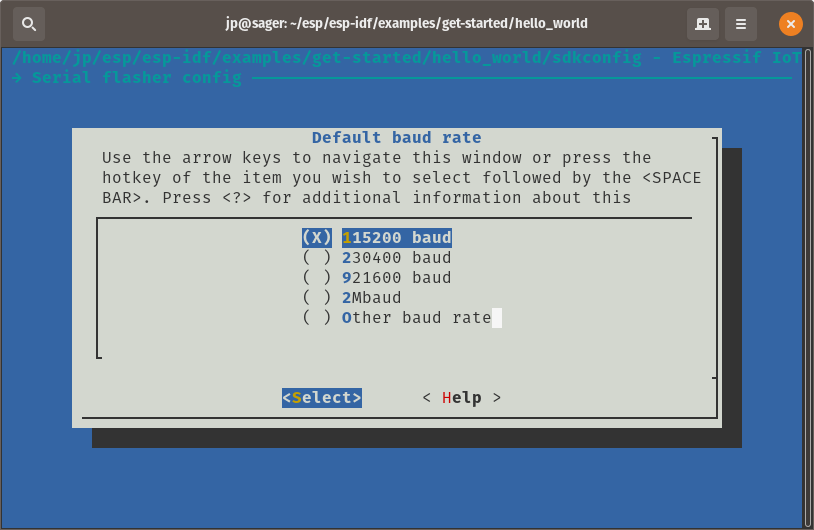Viewport: 814px width, 530px height.
Task: Open a new terminal tab
Action: [x=702, y=24]
